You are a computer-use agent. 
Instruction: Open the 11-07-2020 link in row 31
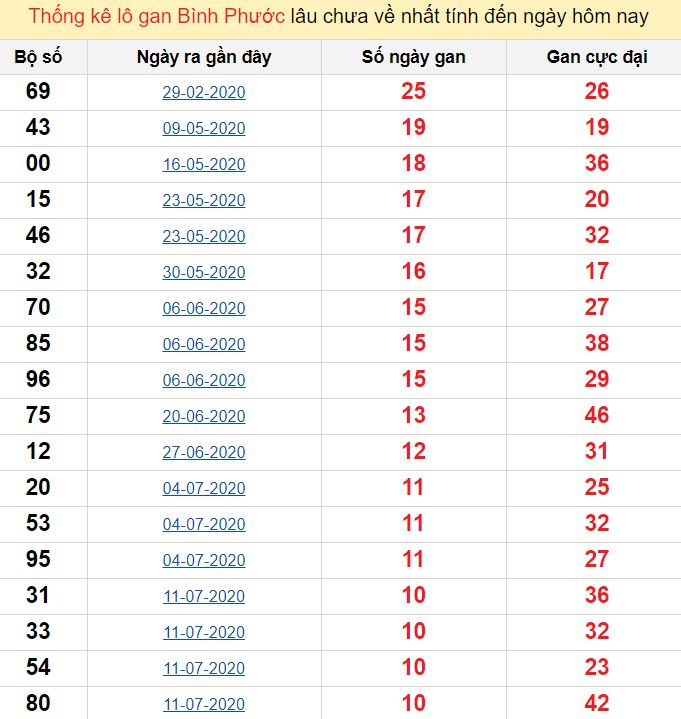(204, 596)
